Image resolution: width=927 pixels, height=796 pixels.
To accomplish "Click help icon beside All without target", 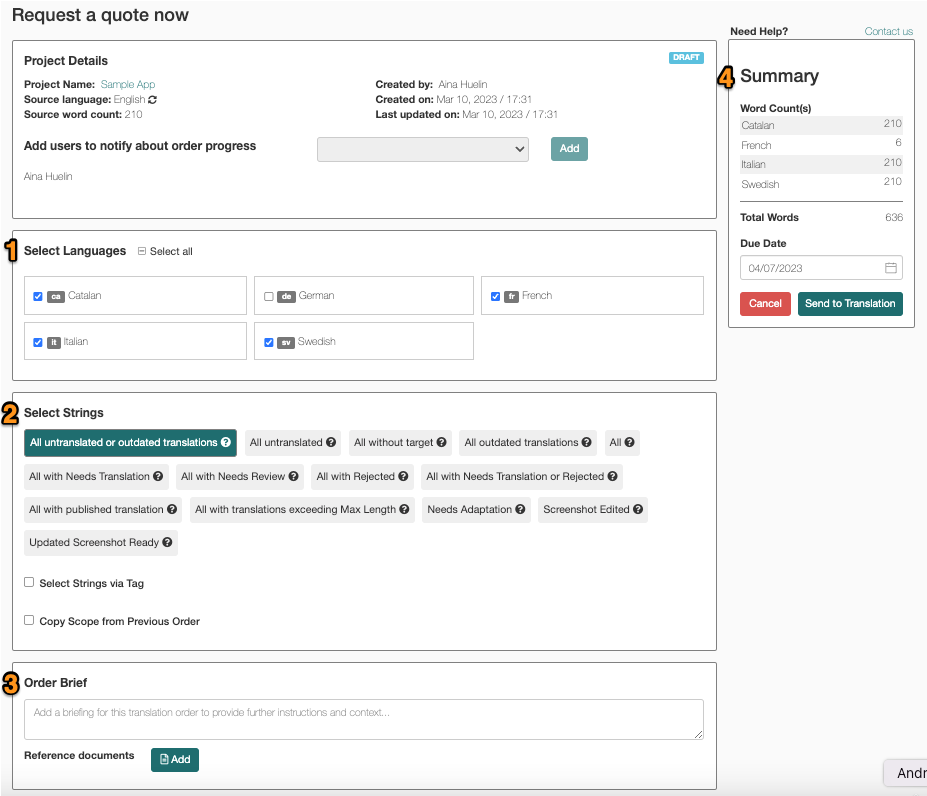I will pos(442,442).
